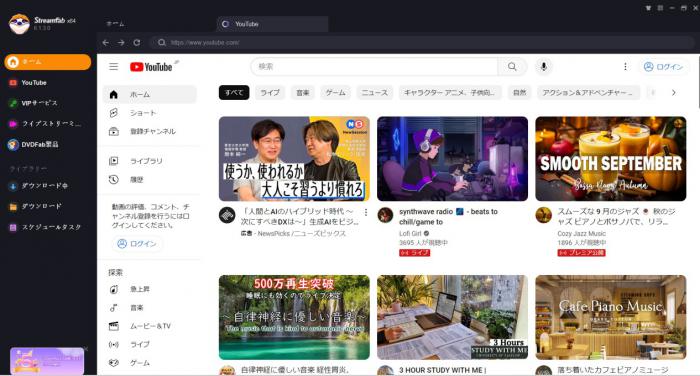Image resolution: width=700 pixels, height=376 pixels.
Task: Open ホーム in the YouTube sidebar
Action: 150,95
